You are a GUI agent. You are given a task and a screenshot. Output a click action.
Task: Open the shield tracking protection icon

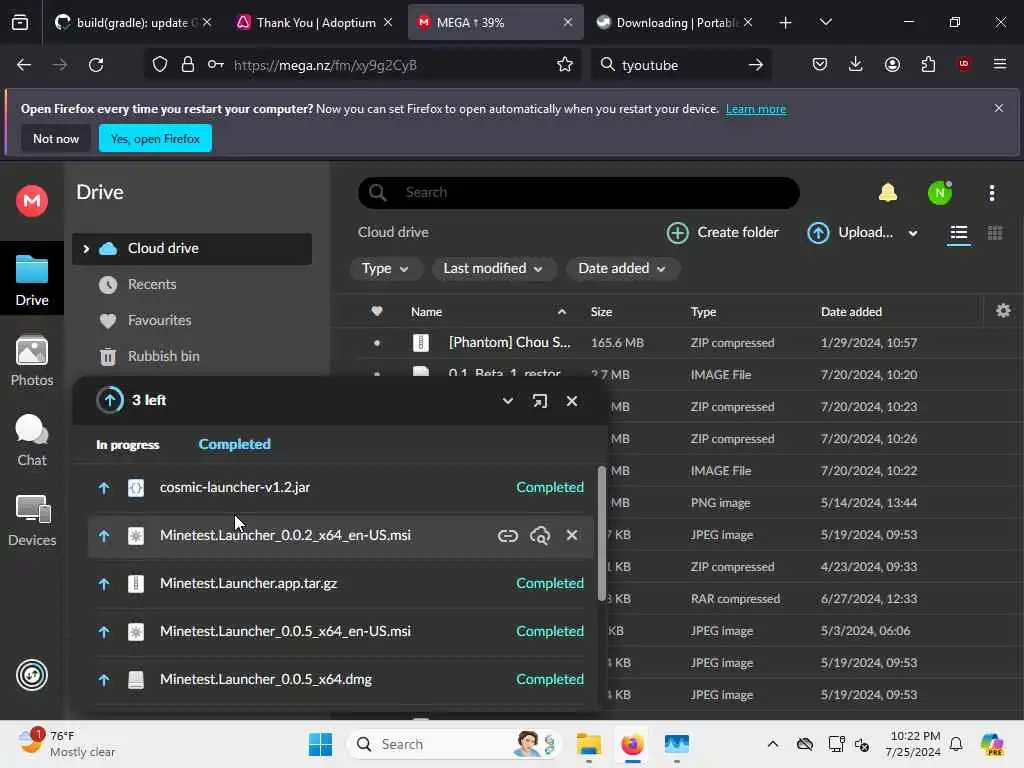pos(160,65)
